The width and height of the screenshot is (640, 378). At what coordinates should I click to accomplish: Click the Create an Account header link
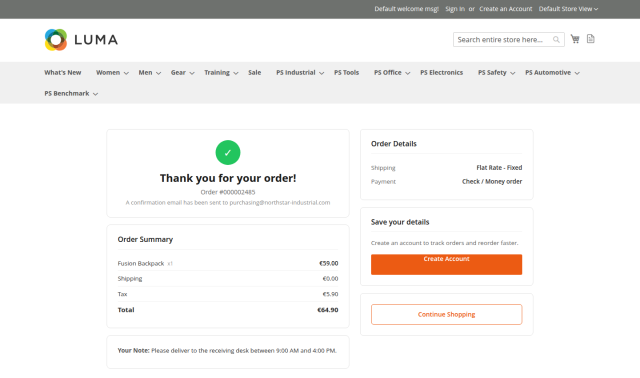(x=505, y=9)
